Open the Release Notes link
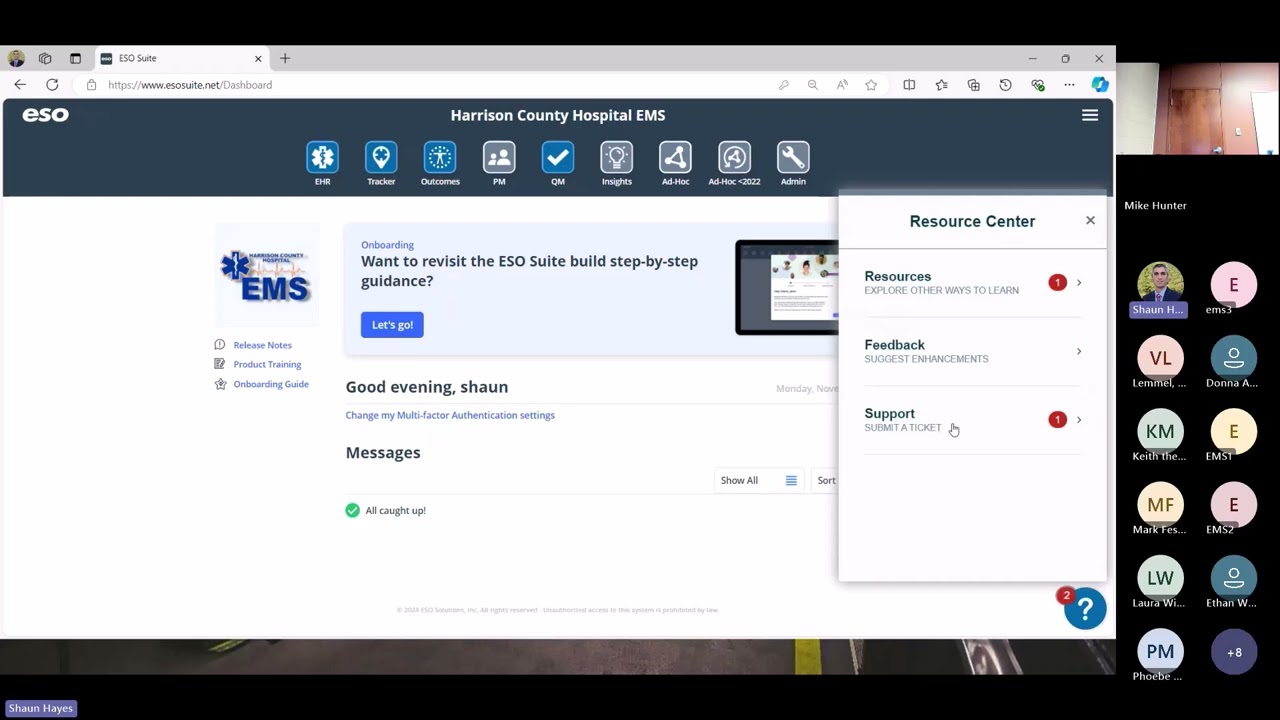The image size is (1280, 720). point(262,345)
